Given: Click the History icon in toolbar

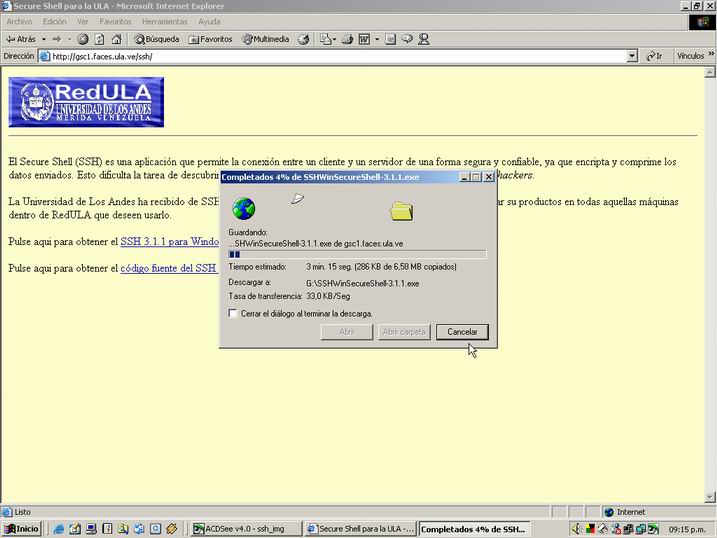Looking at the screenshot, I should click(x=303, y=39).
